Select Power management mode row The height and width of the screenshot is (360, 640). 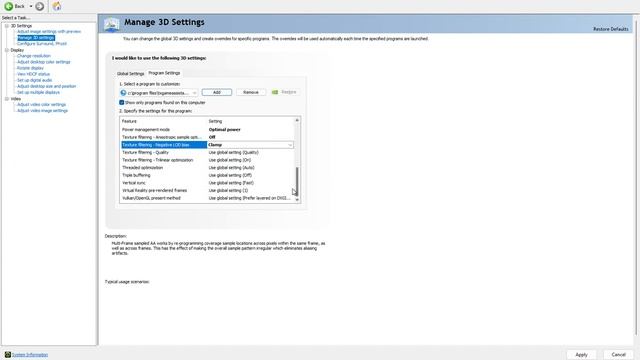[x=207, y=129]
